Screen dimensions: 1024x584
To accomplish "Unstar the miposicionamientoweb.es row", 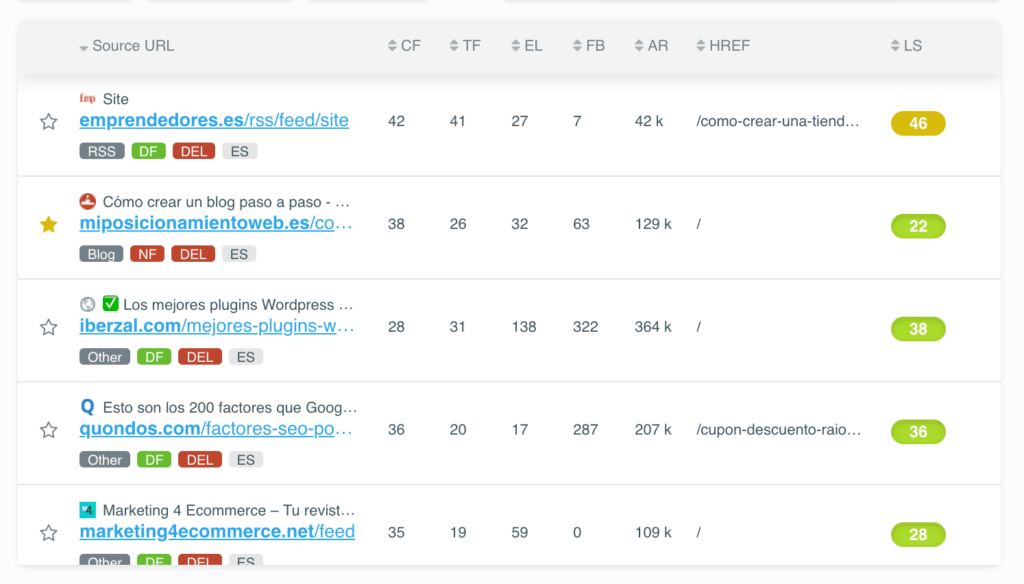I will (x=48, y=225).
